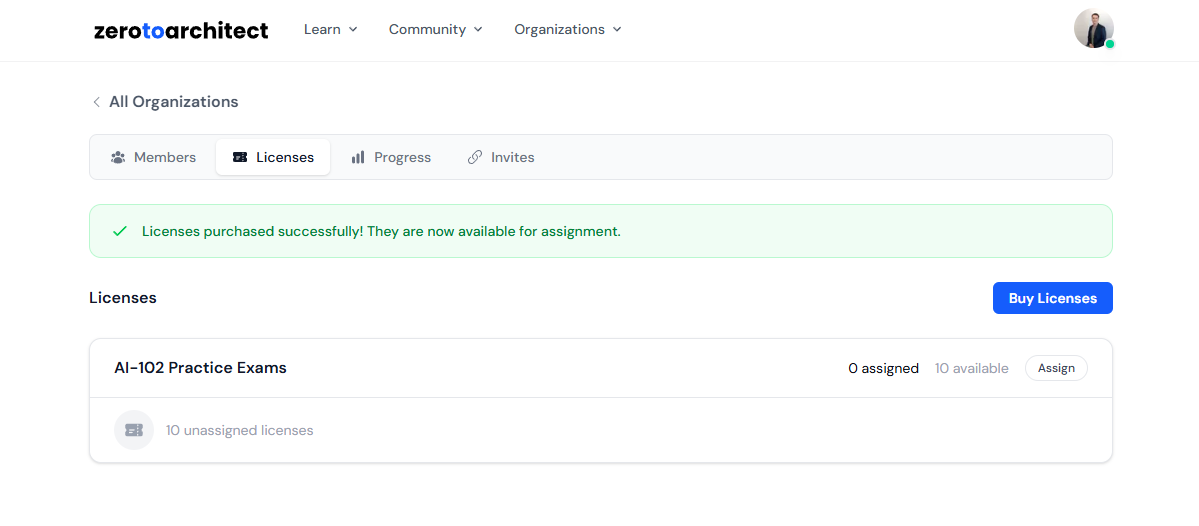Click the 10 available license count
The height and width of the screenshot is (526, 1199).
click(x=971, y=369)
